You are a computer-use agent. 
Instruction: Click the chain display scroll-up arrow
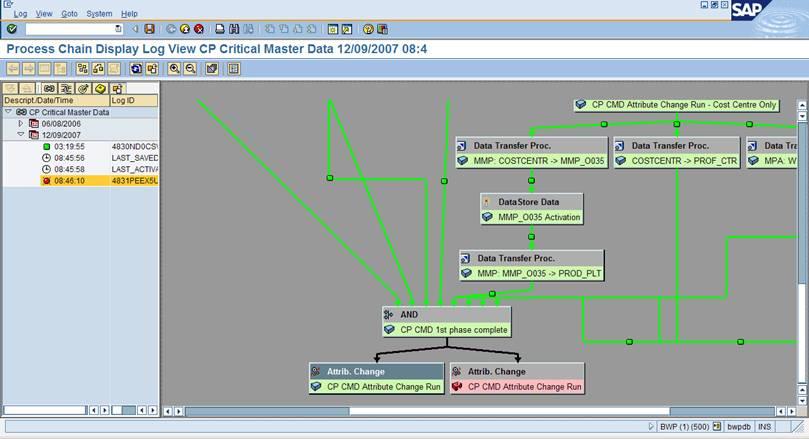click(x=802, y=105)
